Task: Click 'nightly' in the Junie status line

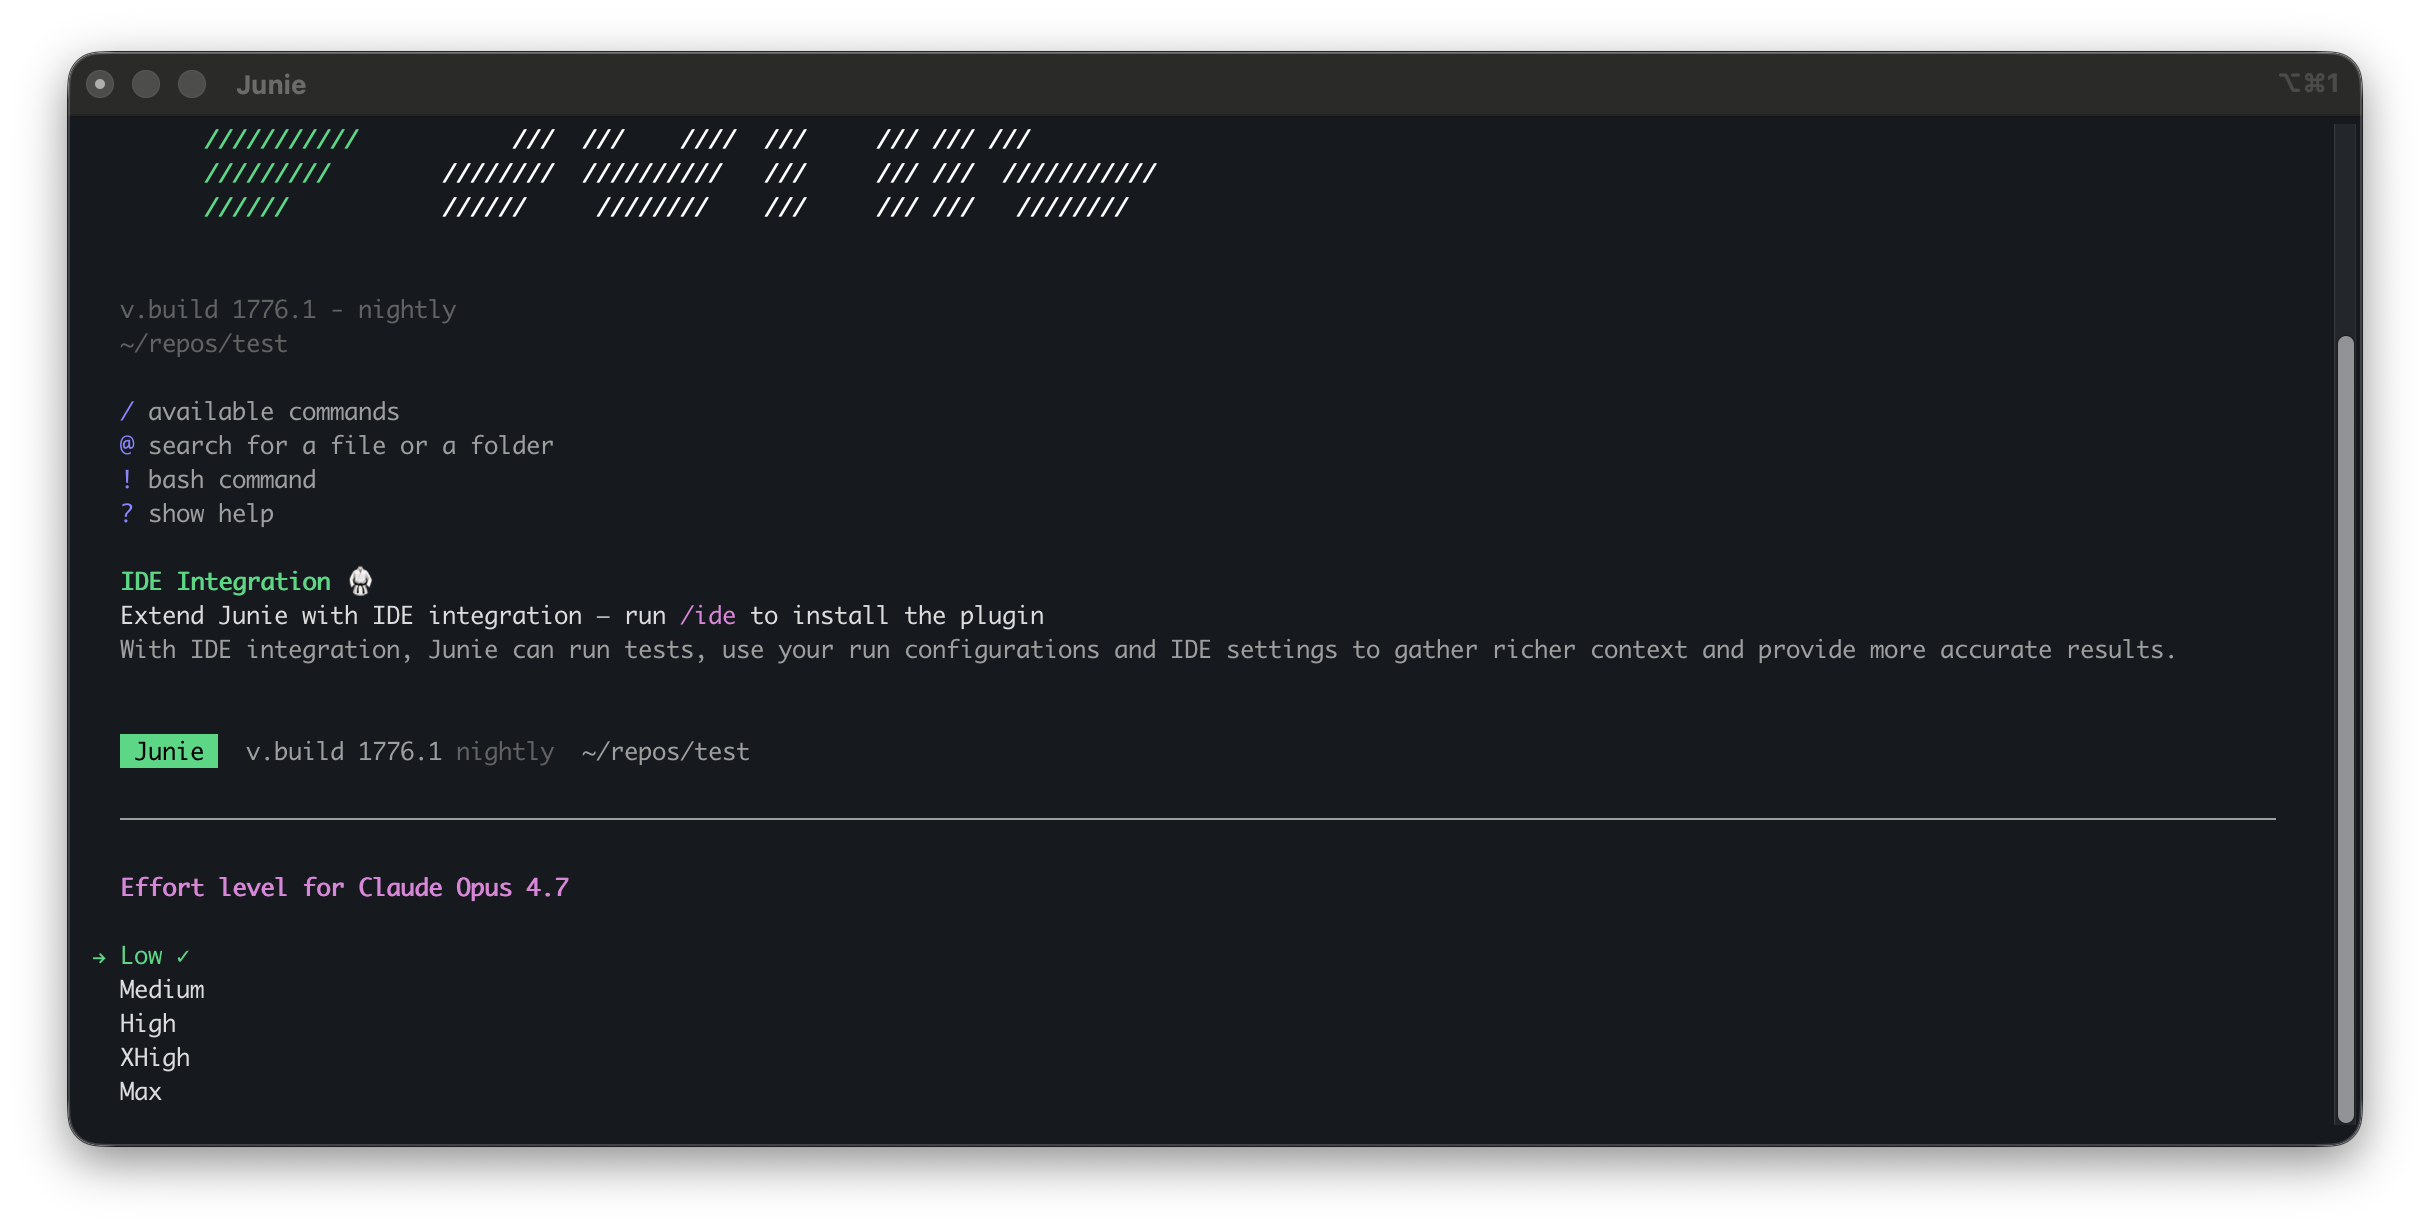Action: [x=505, y=751]
